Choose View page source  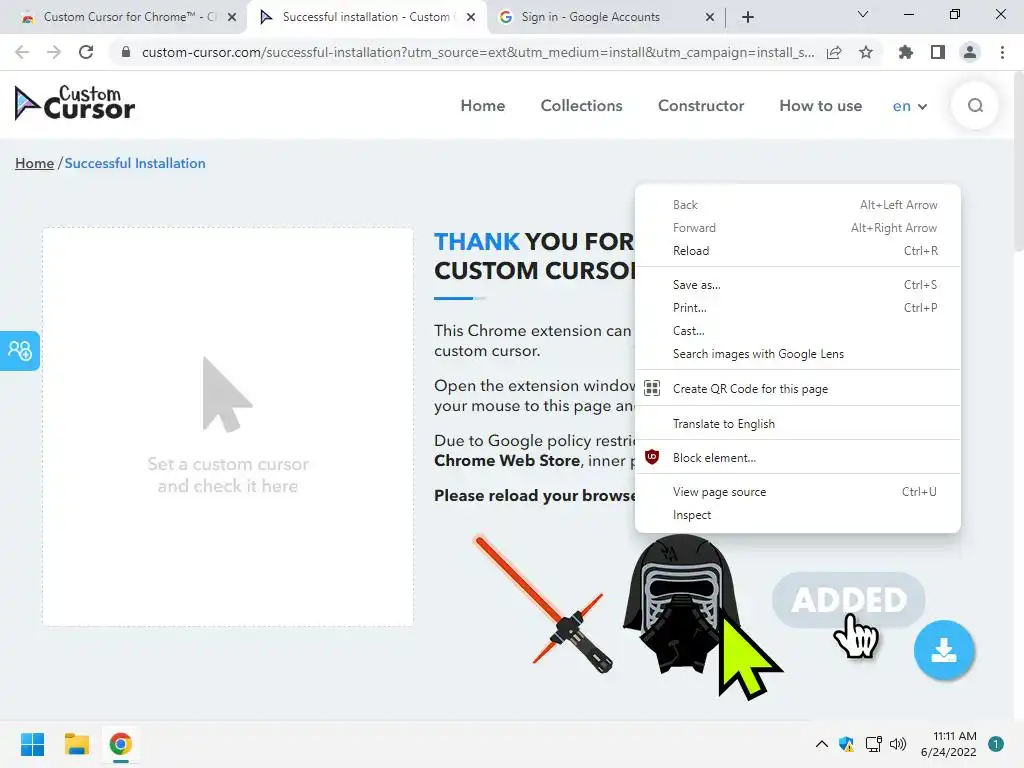(x=797, y=492)
